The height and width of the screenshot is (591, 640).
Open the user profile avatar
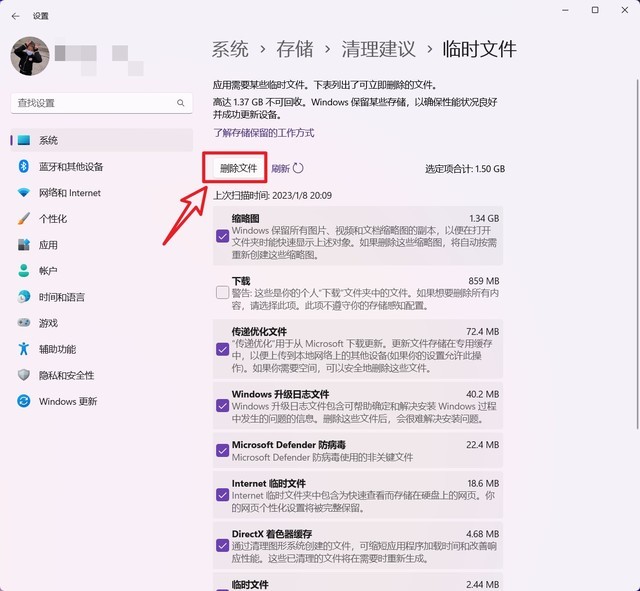30,56
